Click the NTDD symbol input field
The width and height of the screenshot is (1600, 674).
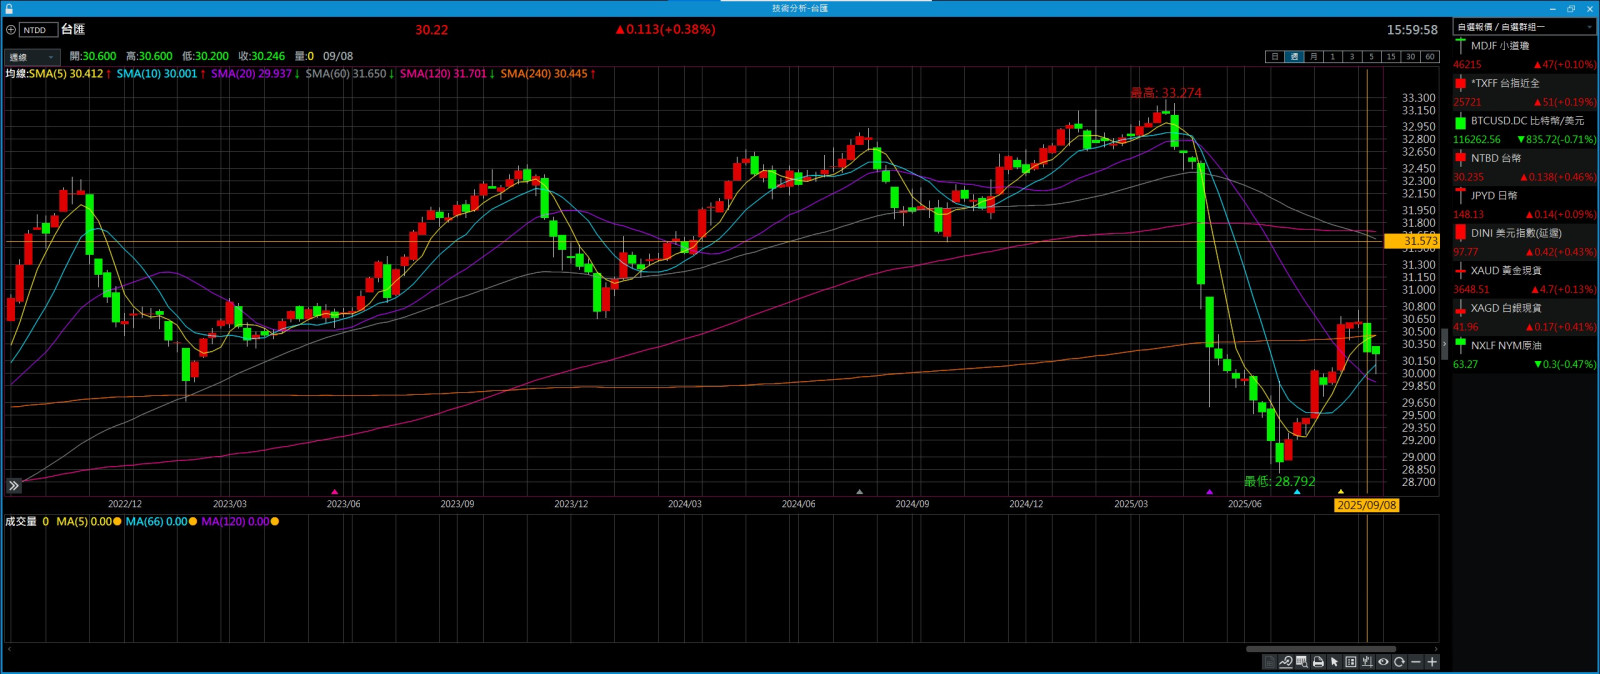pos(38,30)
